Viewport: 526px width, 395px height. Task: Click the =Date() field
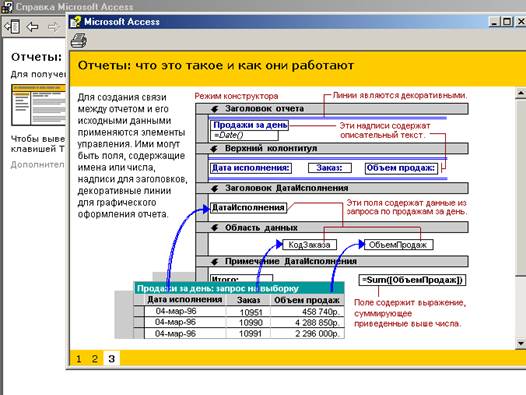pyautogui.click(x=245, y=135)
